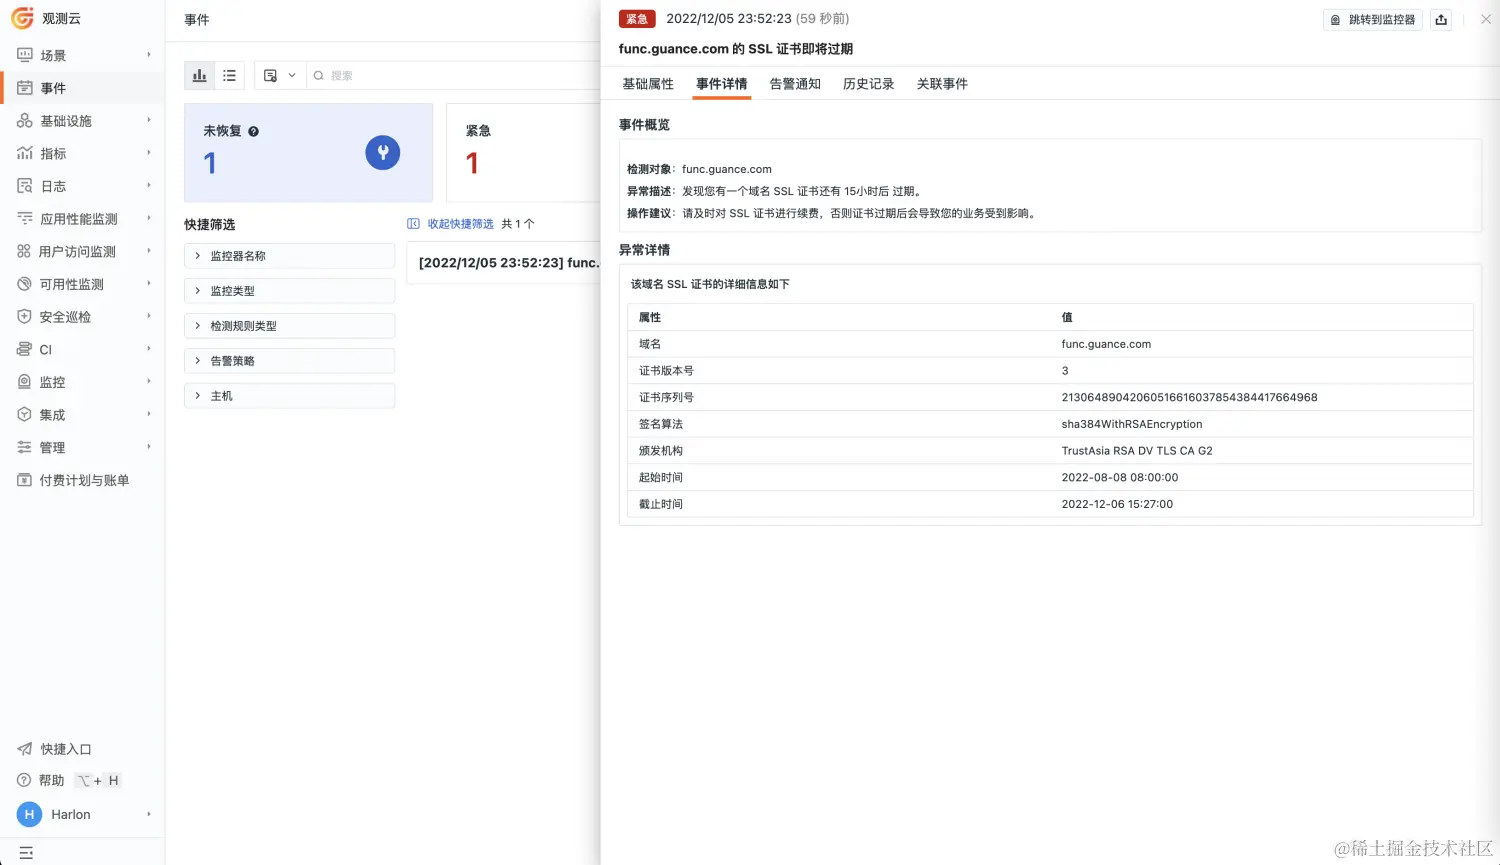Viewport: 1500px width, 865px height.
Task: Switch to the 关联事件 tab
Action: [x=942, y=84]
